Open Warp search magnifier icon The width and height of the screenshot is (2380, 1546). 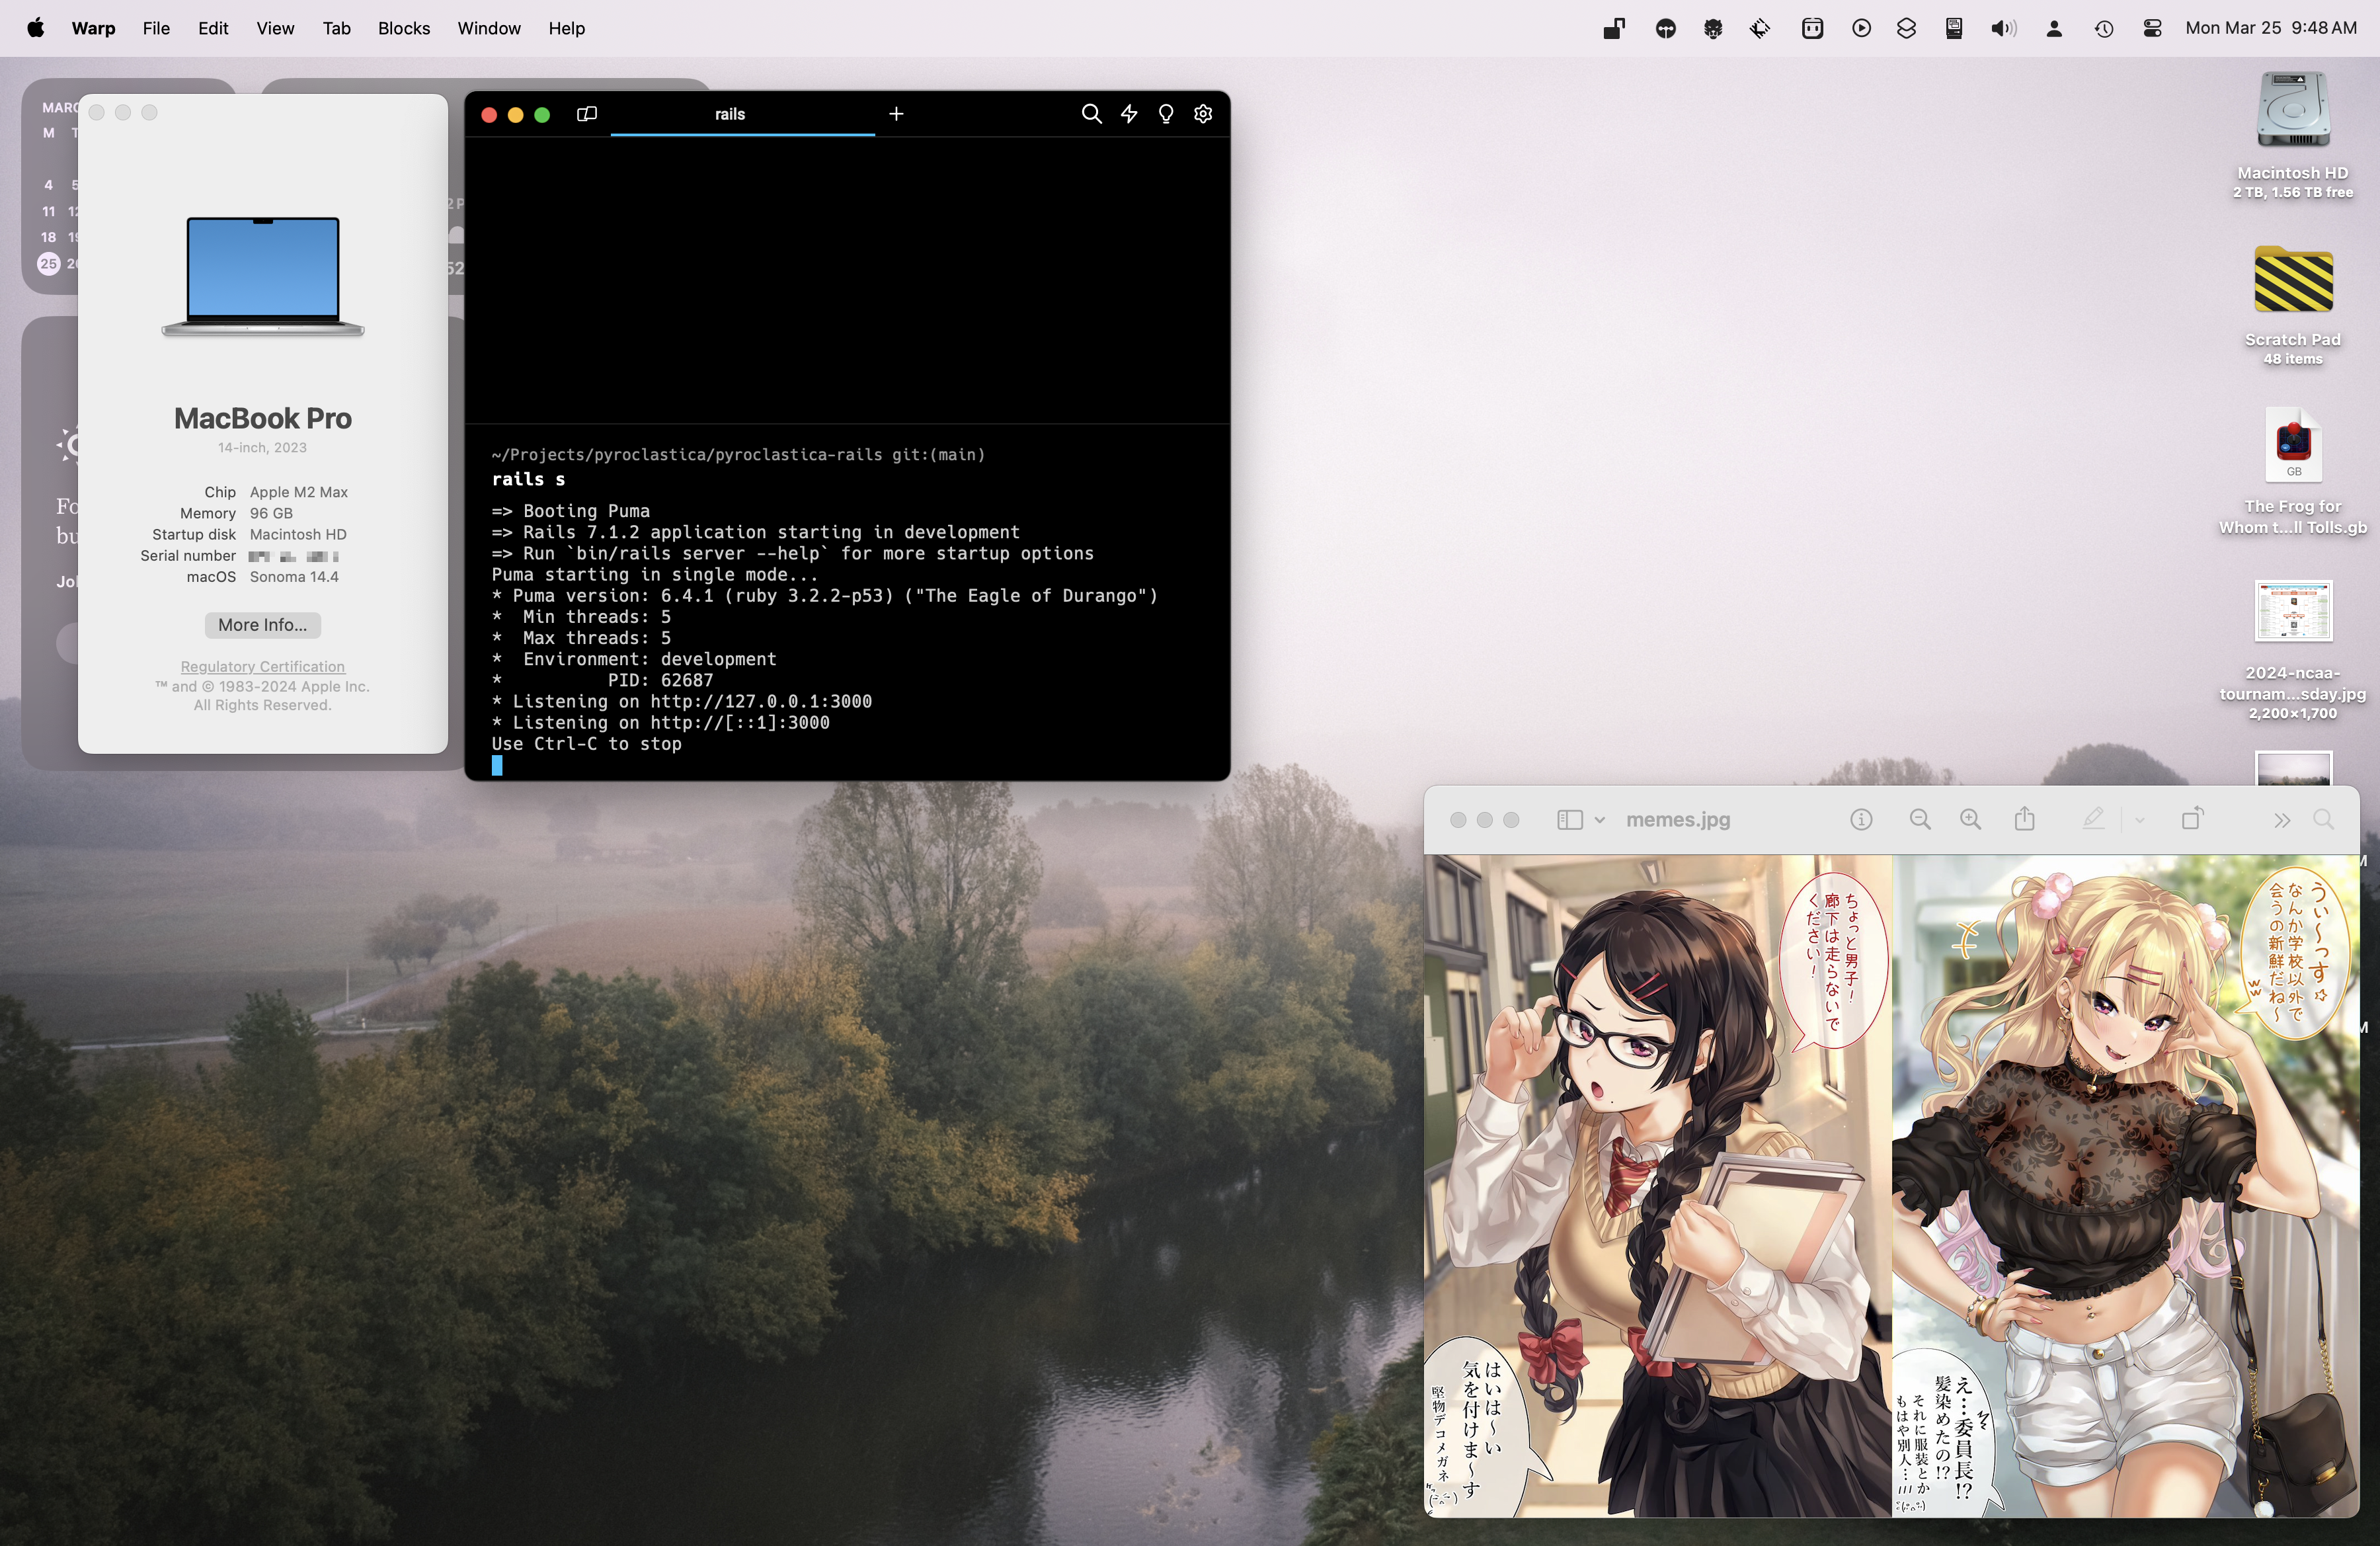[1091, 114]
